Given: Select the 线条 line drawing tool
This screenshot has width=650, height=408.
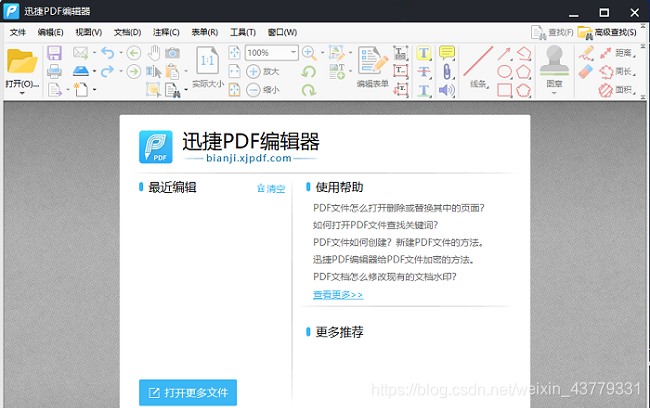Looking at the screenshot, I should (478, 67).
